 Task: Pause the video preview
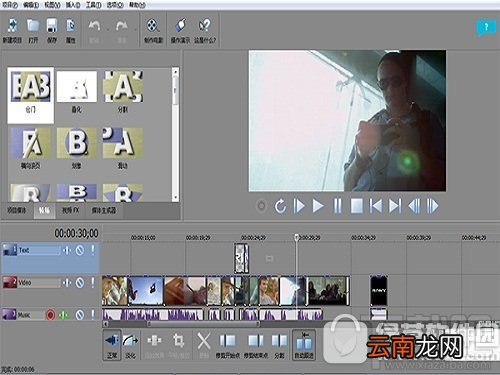tap(338, 206)
